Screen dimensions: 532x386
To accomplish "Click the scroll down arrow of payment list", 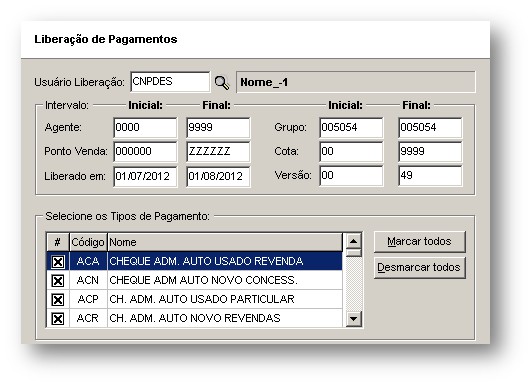I will 354,319.
